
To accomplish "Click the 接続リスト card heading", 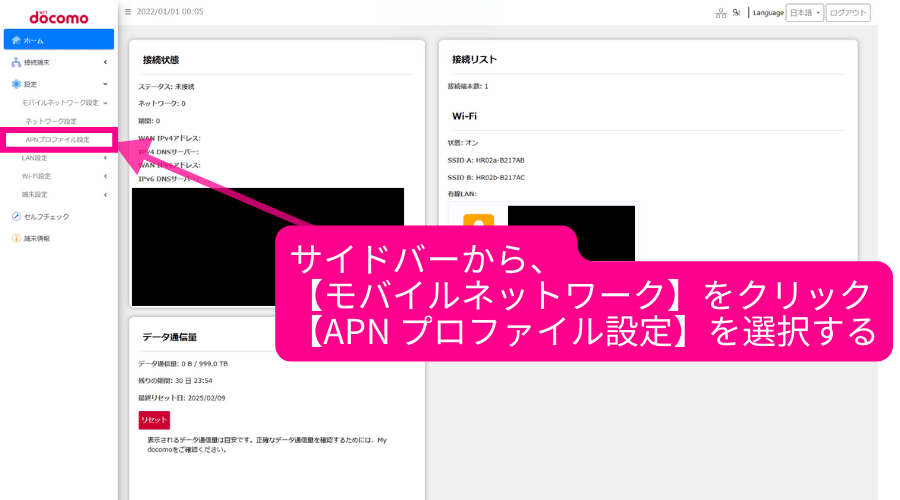I will pyautogui.click(x=474, y=59).
